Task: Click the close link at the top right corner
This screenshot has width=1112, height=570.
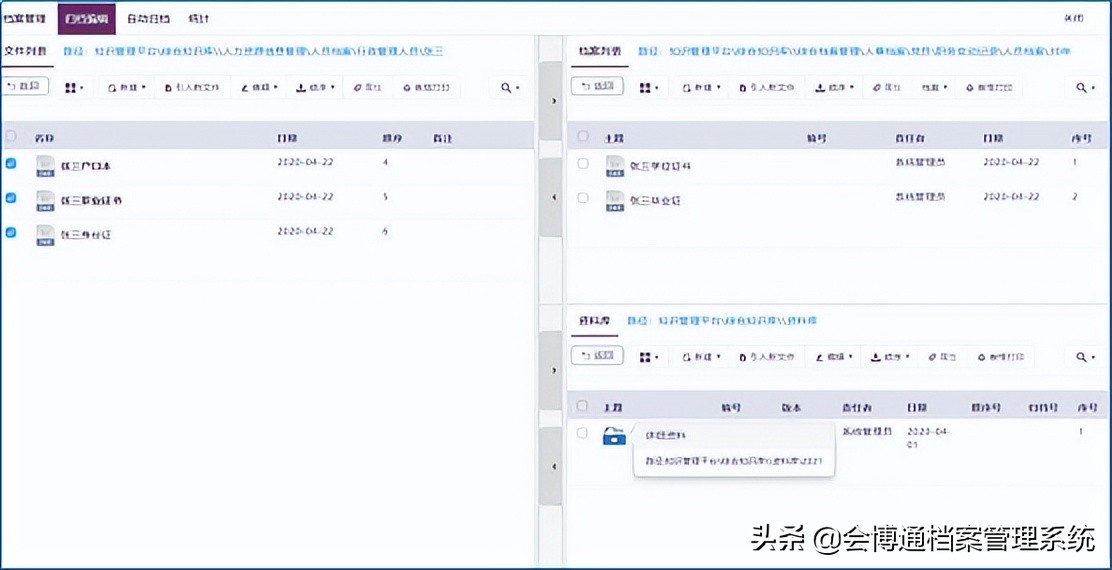Action: pyautogui.click(x=1074, y=18)
